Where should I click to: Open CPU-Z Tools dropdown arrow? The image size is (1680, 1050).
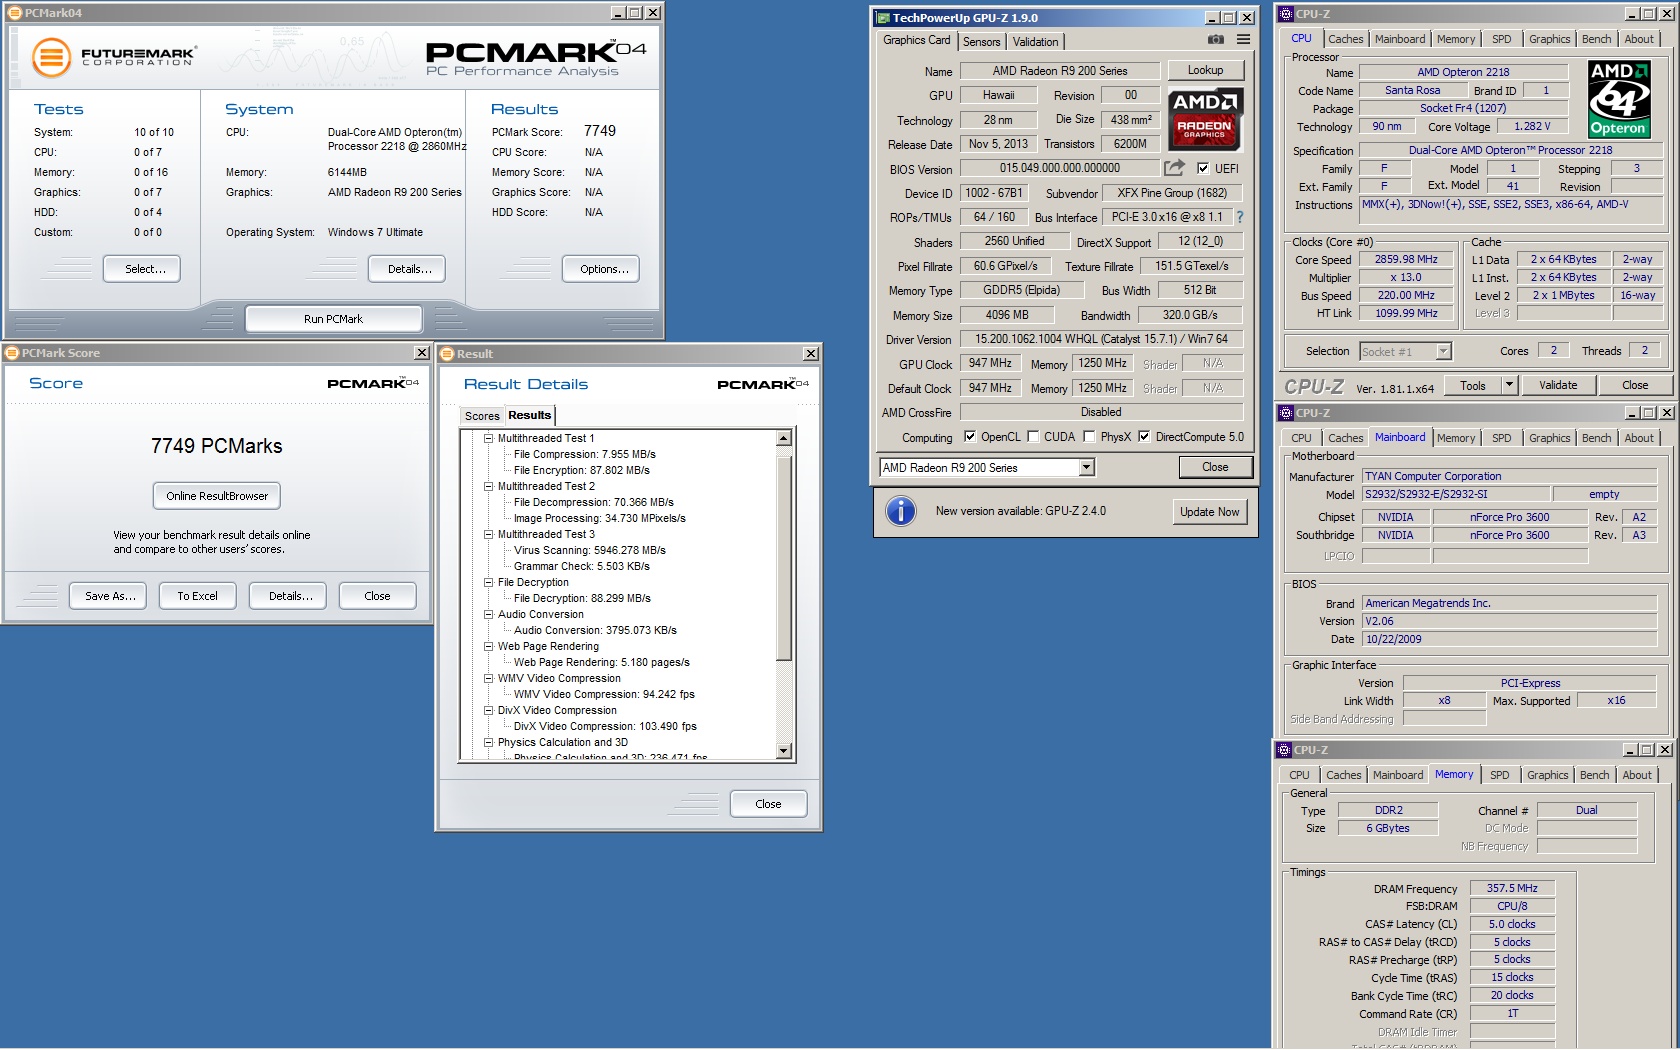pyautogui.click(x=1509, y=385)
